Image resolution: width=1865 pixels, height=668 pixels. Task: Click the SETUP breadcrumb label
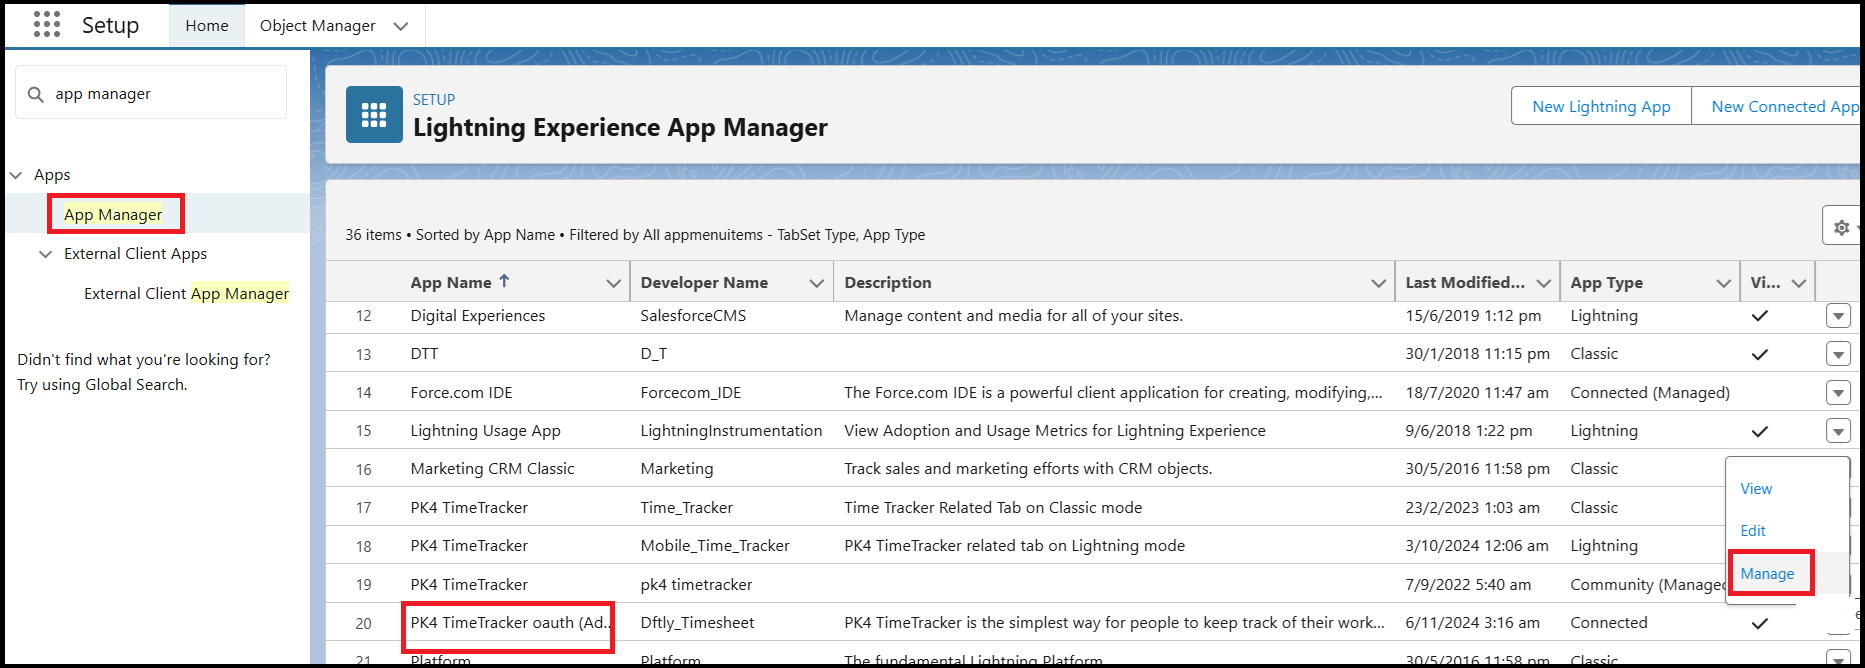coord(434,100)
